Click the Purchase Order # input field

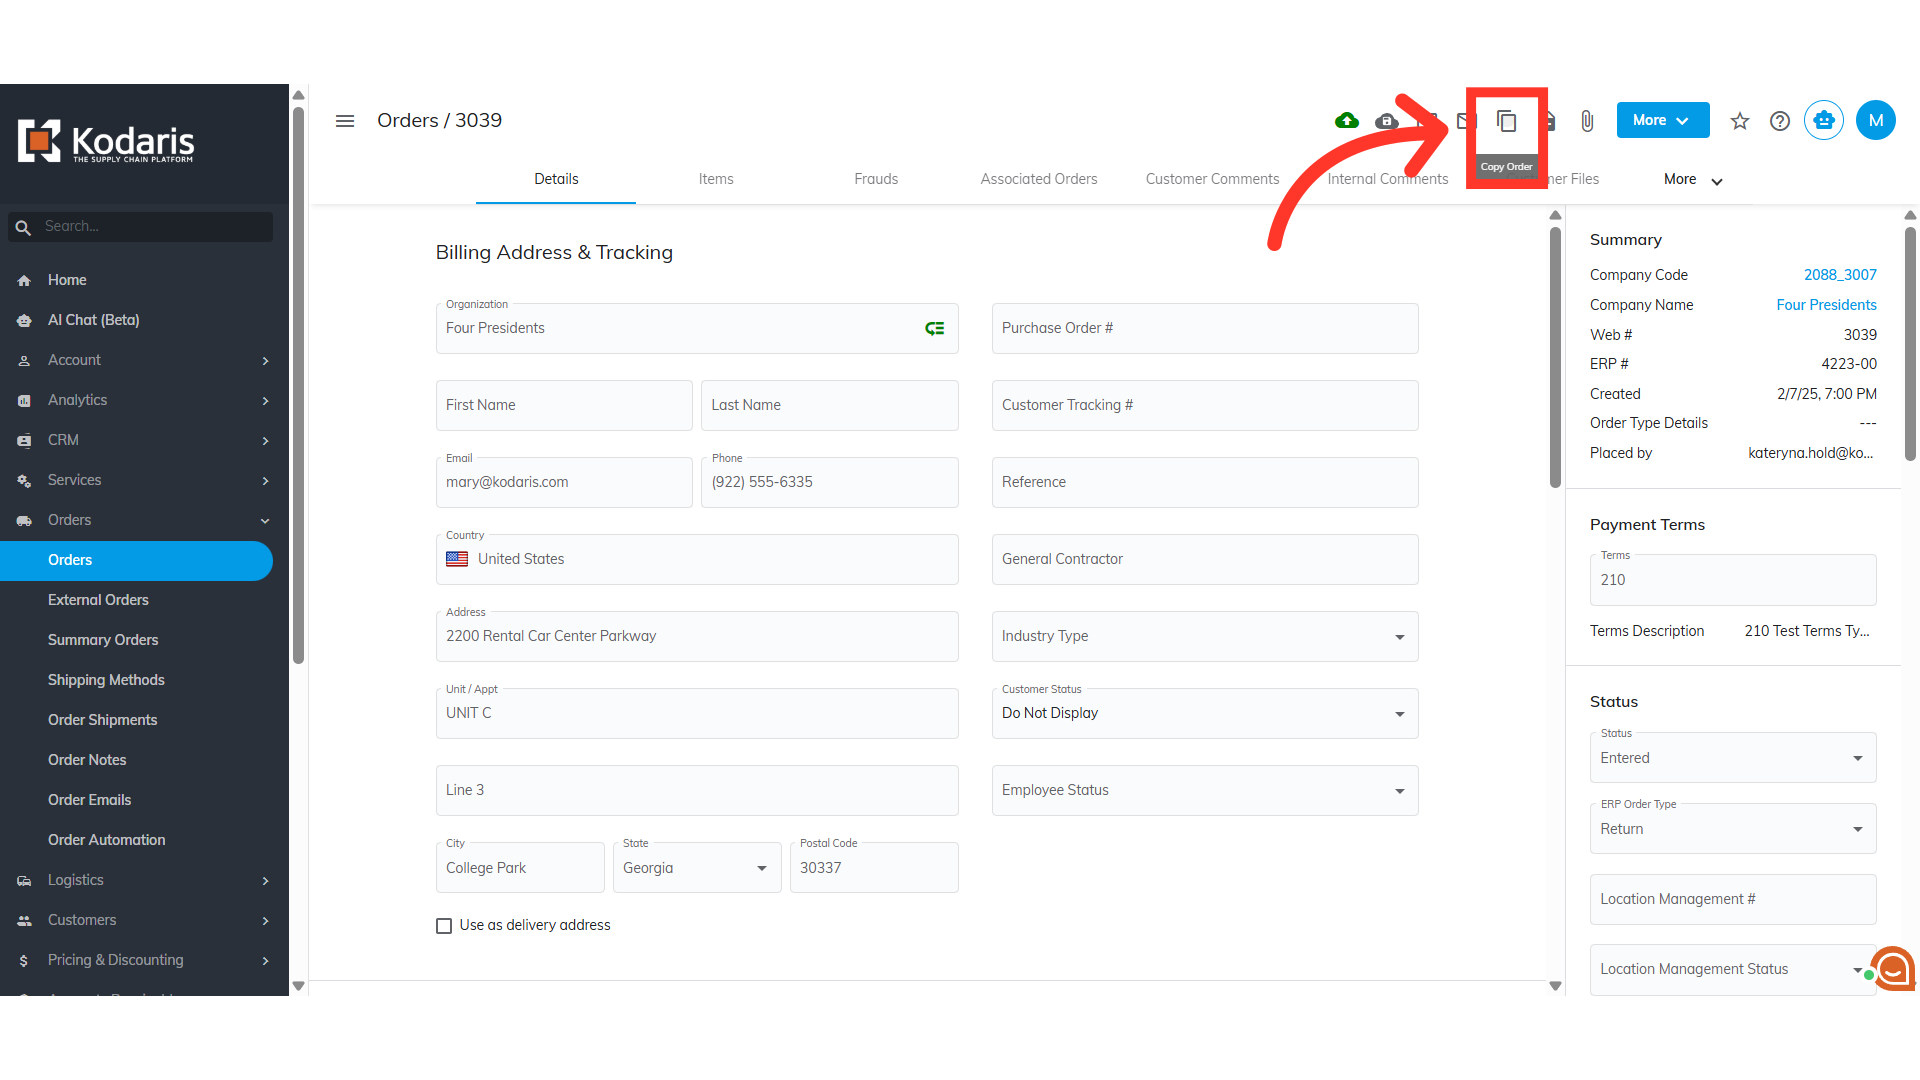tap(1204, 328)
